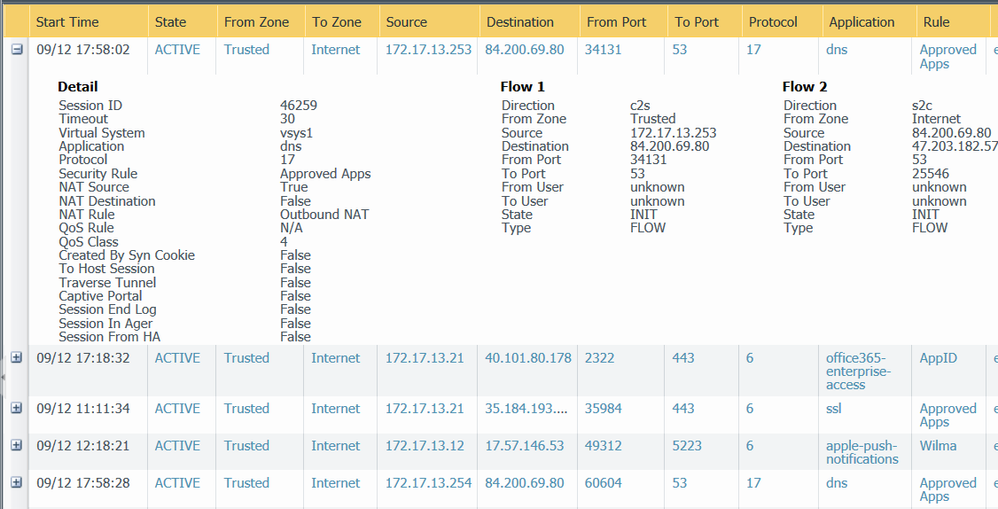
Task: Open the office365-enterprise-access application link
Action: 858,371
